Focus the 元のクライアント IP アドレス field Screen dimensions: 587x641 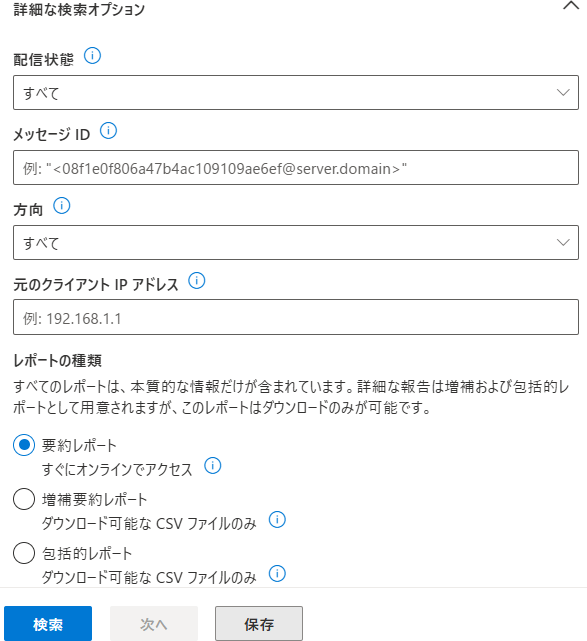296,317
